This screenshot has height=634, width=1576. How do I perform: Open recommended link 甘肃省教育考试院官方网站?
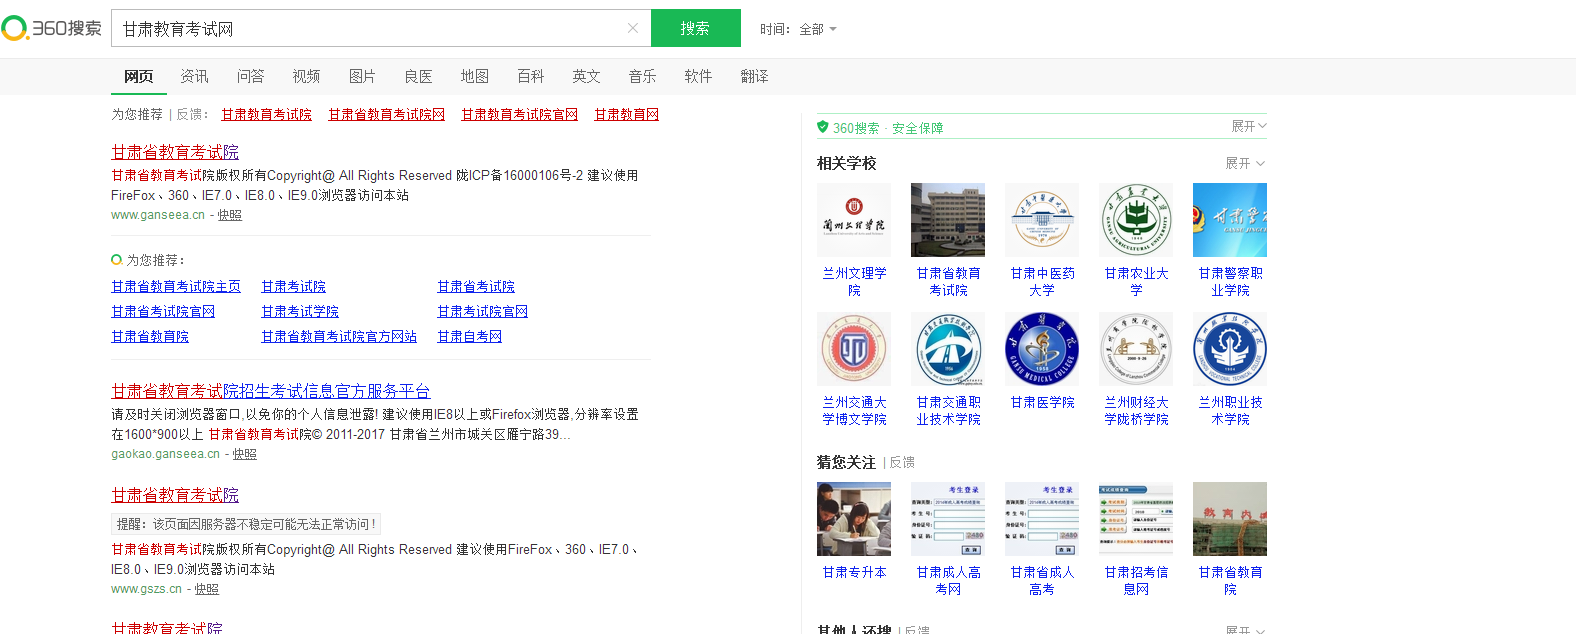point(339,336)
